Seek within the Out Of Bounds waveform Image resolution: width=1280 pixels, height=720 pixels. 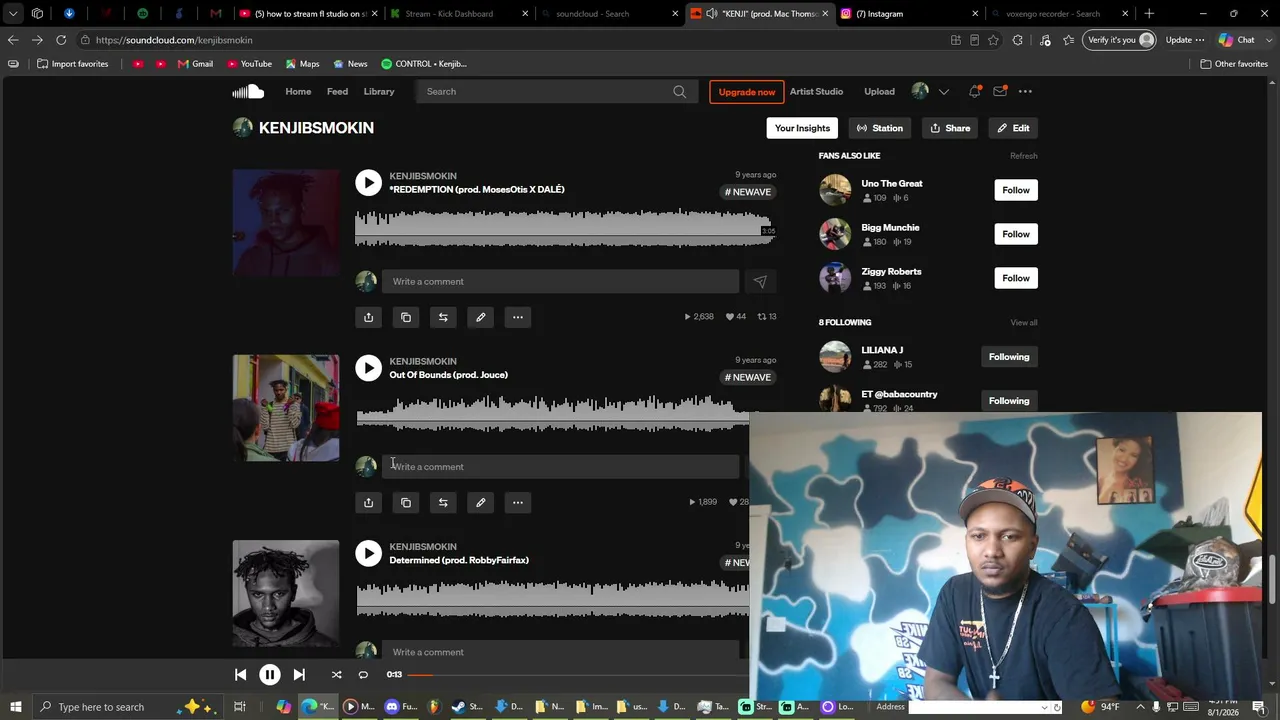pos(552,413)
